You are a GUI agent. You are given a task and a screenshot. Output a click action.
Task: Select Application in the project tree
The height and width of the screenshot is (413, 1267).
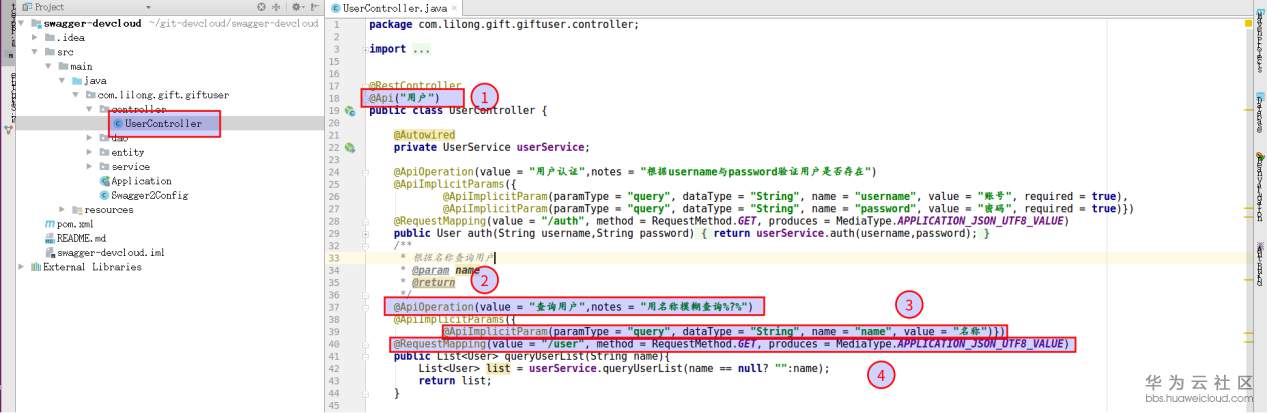point(141,181)
